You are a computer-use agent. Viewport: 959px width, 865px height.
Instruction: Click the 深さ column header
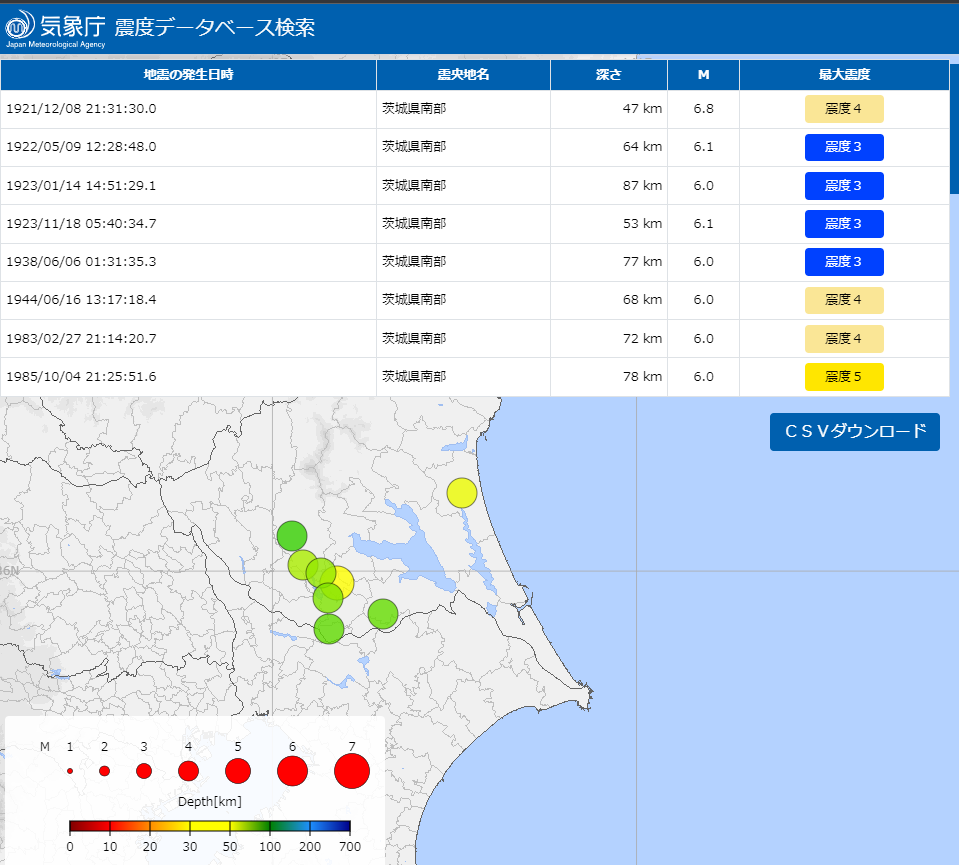(609, 75)
